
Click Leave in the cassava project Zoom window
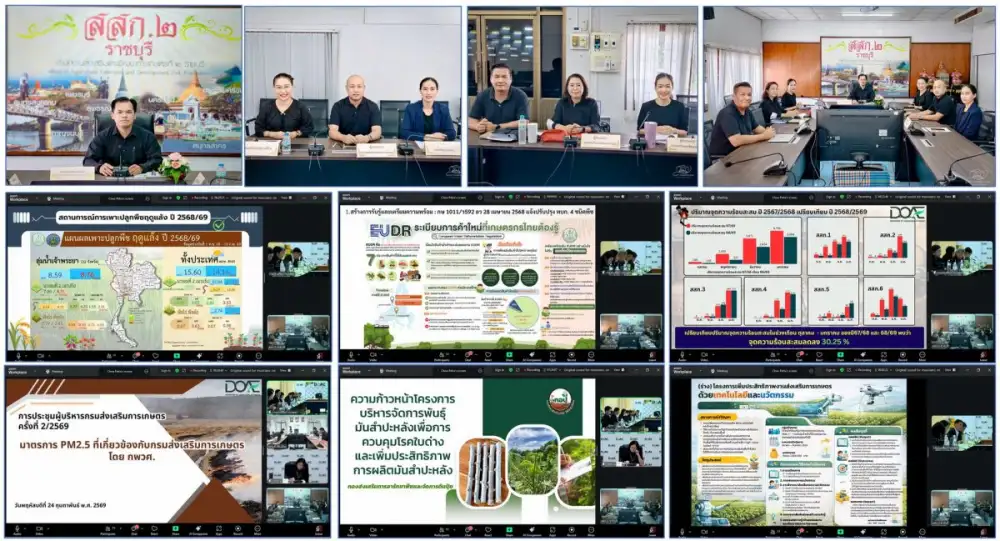click(652, 531)
